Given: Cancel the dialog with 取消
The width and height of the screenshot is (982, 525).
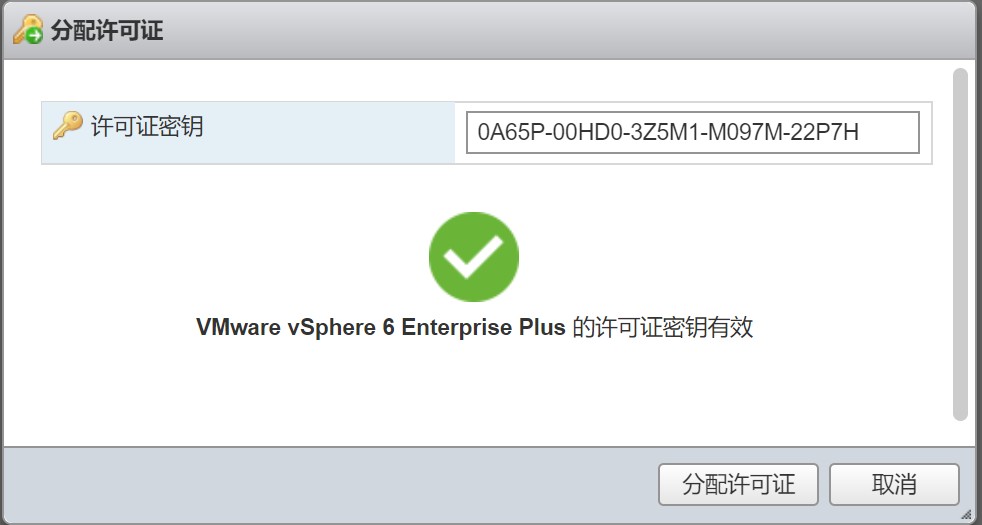Looking at the screenshot, I should tap(894, 485).
